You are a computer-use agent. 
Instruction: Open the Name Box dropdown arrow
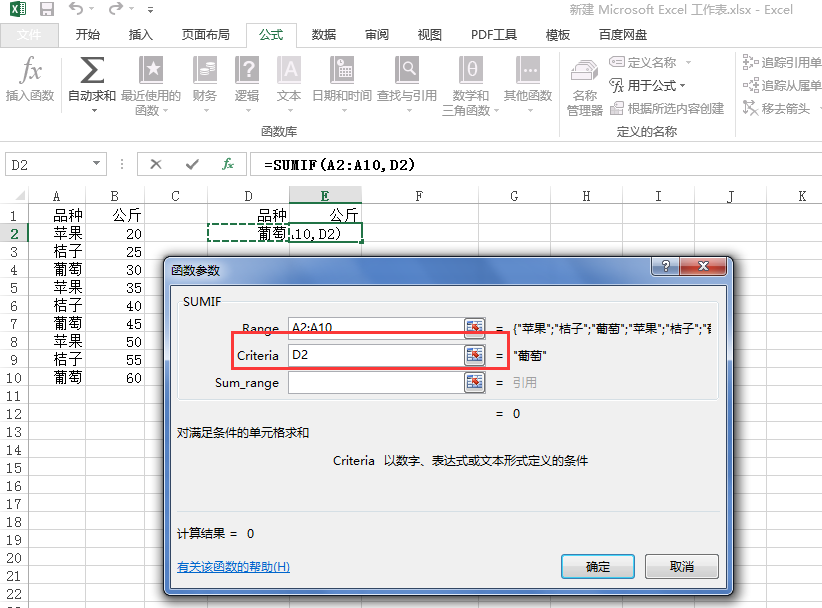(x=96, y=164)
